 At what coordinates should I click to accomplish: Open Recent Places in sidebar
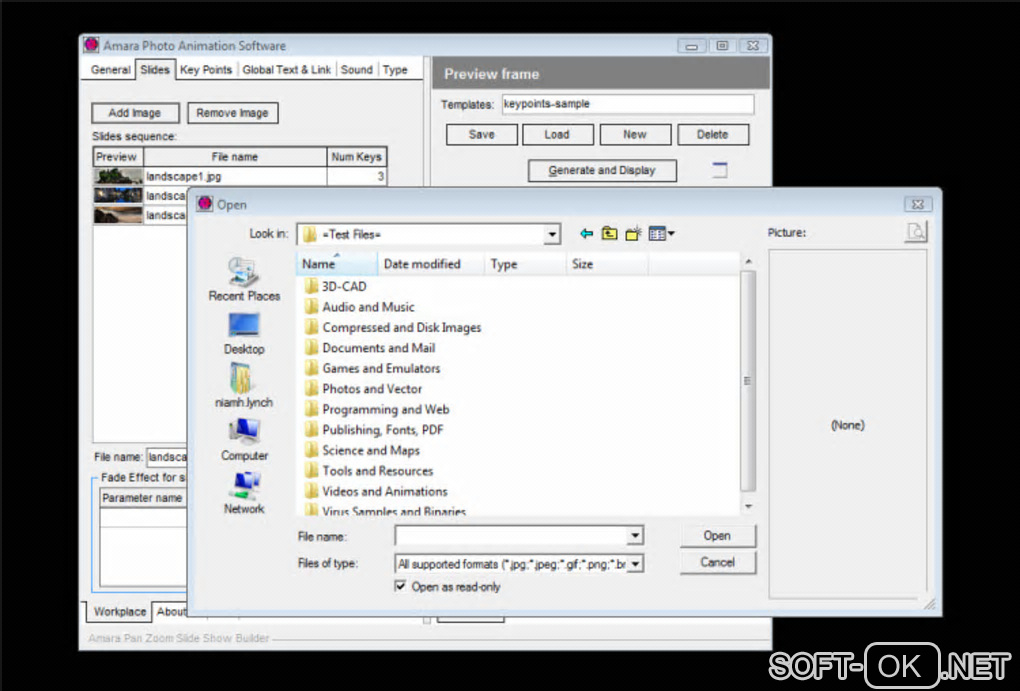pos(244,279)
